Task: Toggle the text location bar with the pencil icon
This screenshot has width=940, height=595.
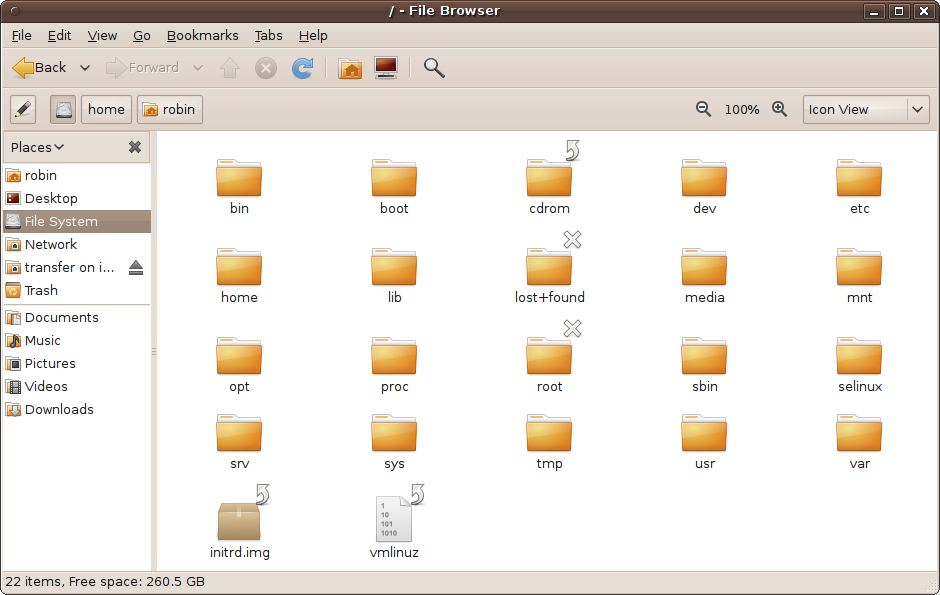Action: (22, 109)
